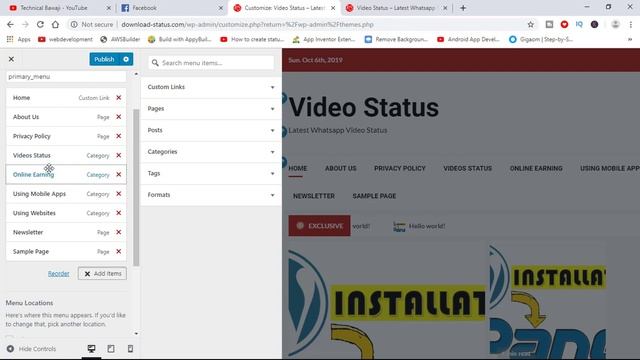Image resolution: width=640 pixels, height=360 pixels.
Task: Open VIDEOS STATUS in site preview
Action: 467,168
